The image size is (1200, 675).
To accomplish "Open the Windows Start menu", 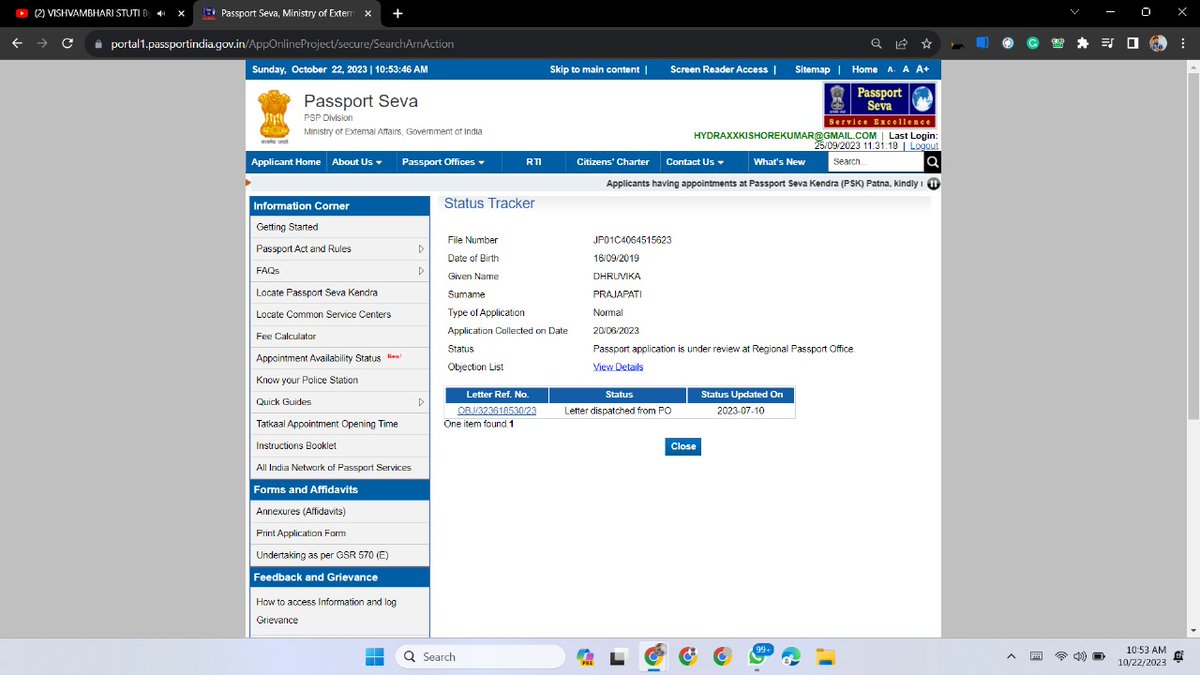I will pos(374,657).
